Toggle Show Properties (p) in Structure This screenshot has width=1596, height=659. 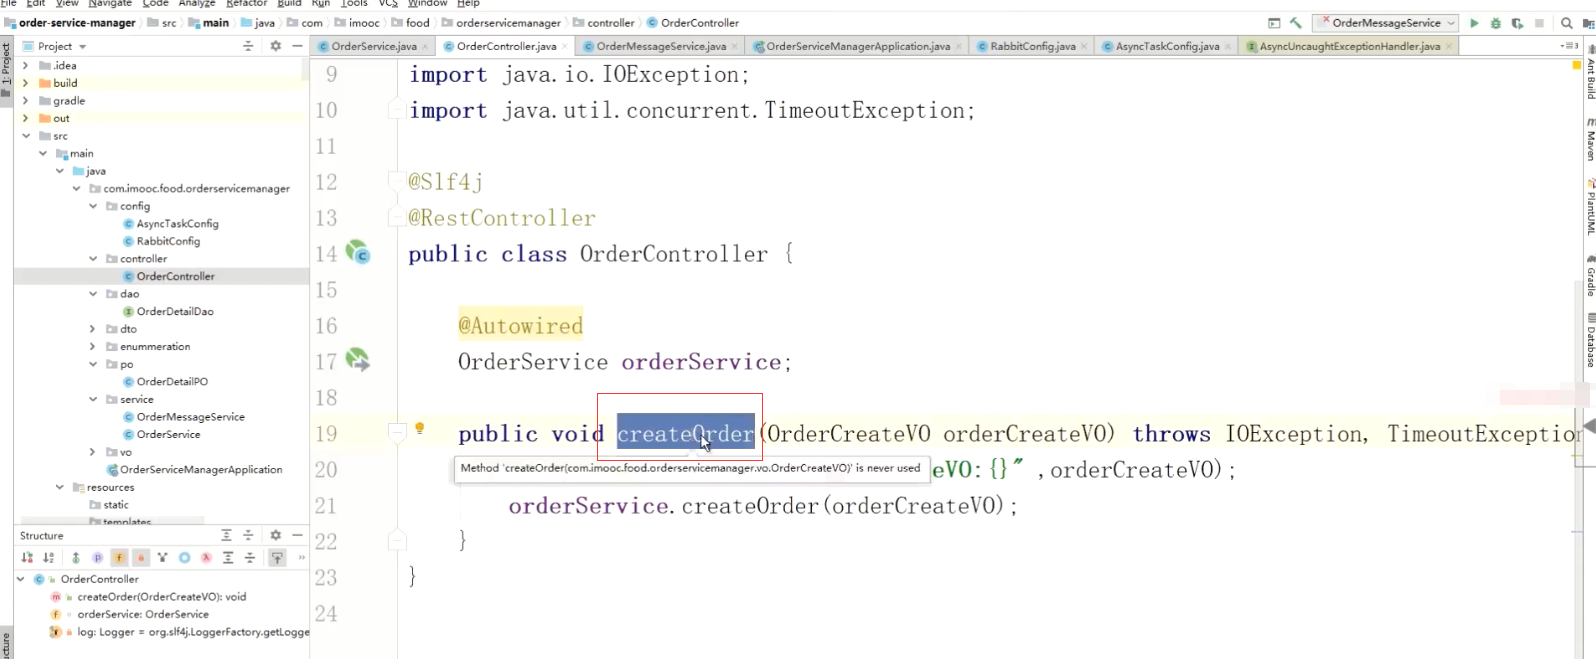[98, 557]
